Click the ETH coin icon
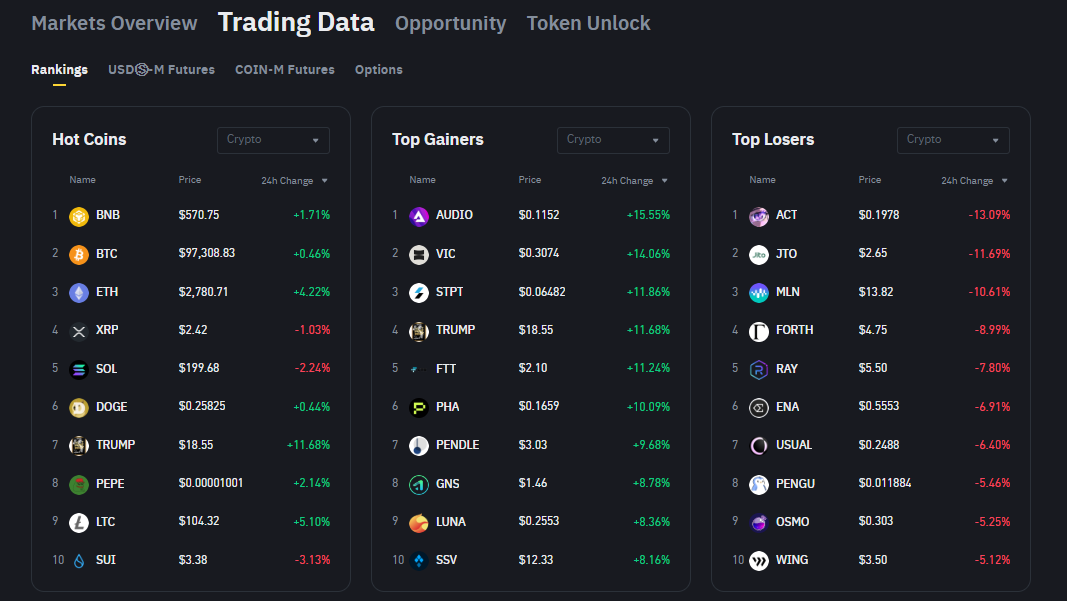This screenshot has width=1067, height=601. [79, 292]
